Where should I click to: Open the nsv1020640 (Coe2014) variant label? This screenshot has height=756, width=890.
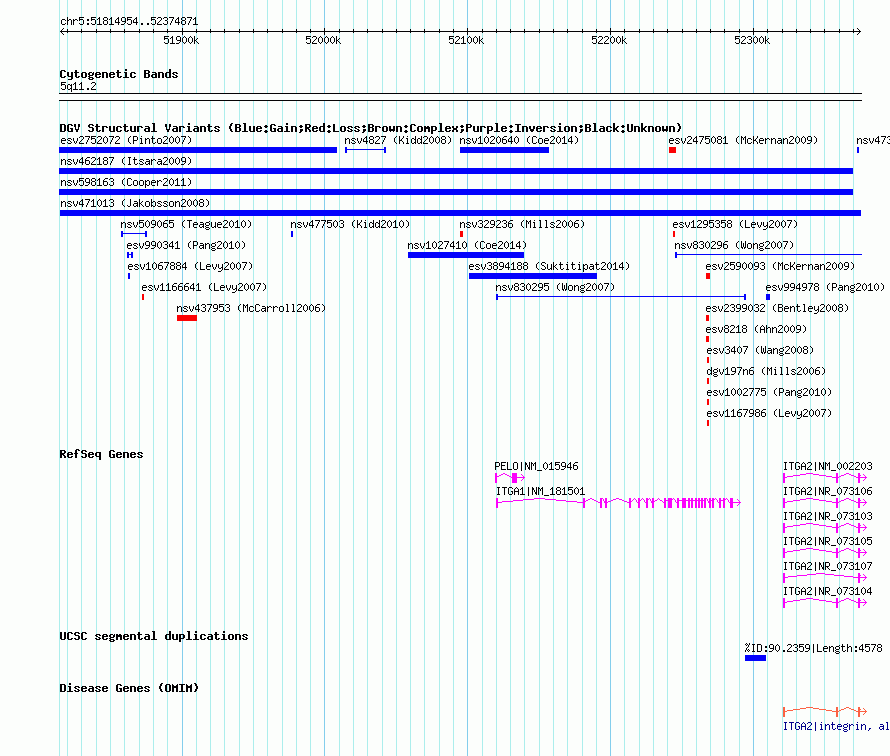click(x=519, y=140)
